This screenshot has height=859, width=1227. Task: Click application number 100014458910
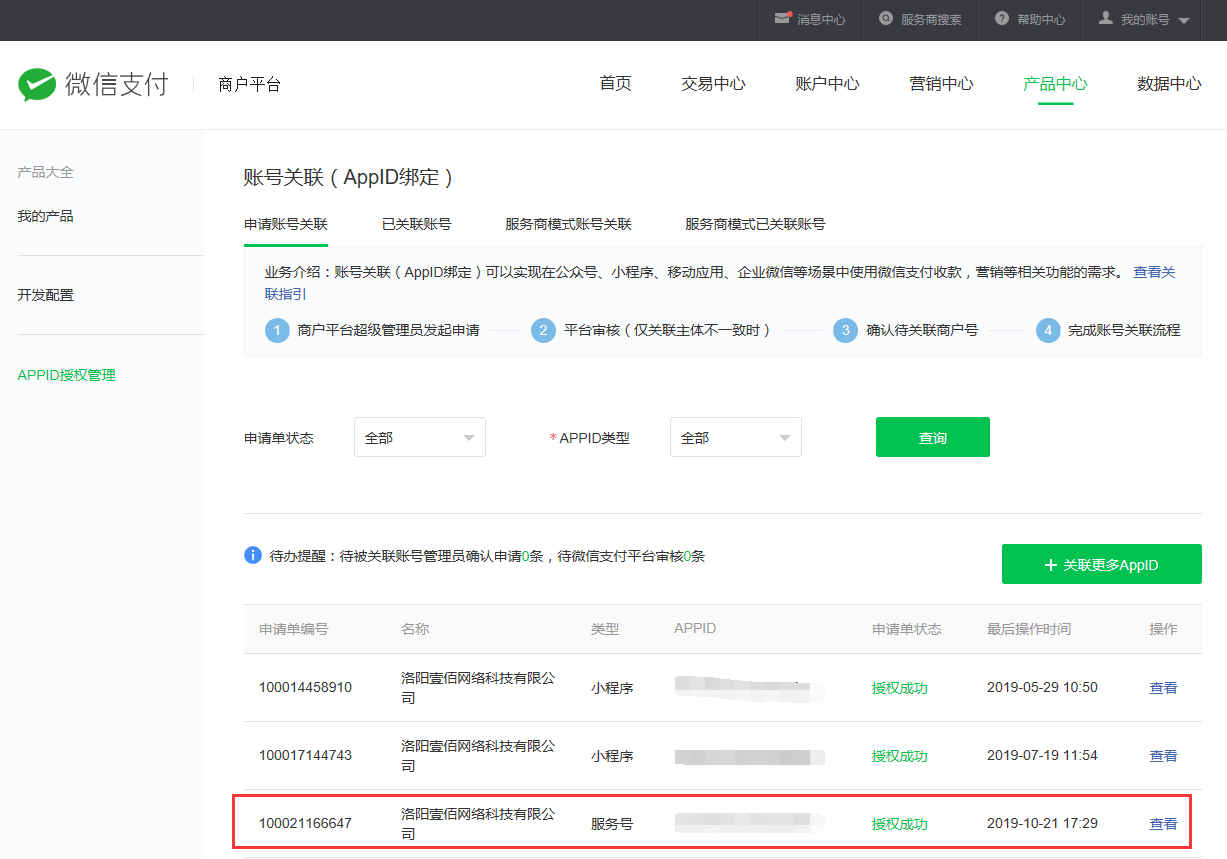[305, 688]
